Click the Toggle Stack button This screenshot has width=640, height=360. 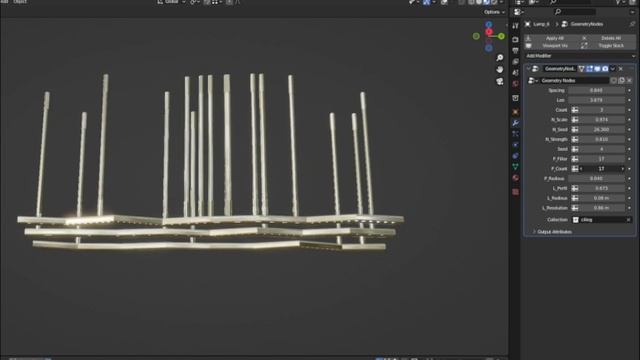point(611,46)
